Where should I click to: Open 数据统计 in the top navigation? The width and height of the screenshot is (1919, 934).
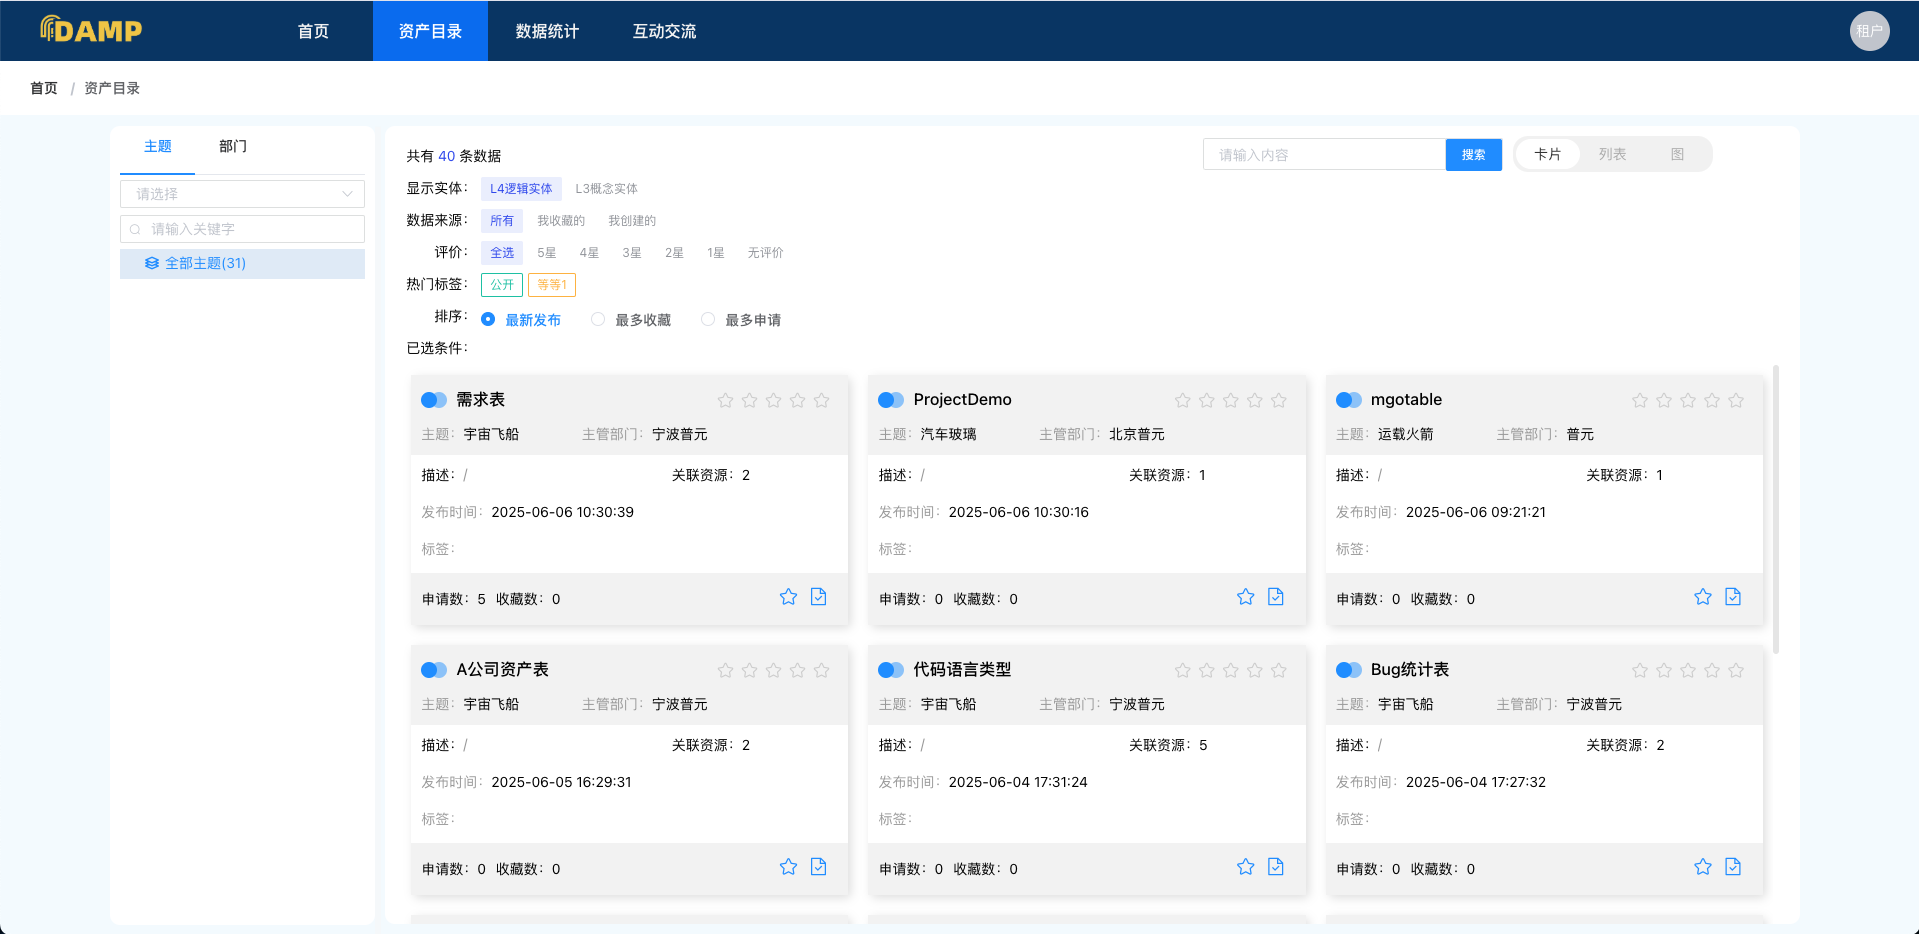(x=547, y=31)
